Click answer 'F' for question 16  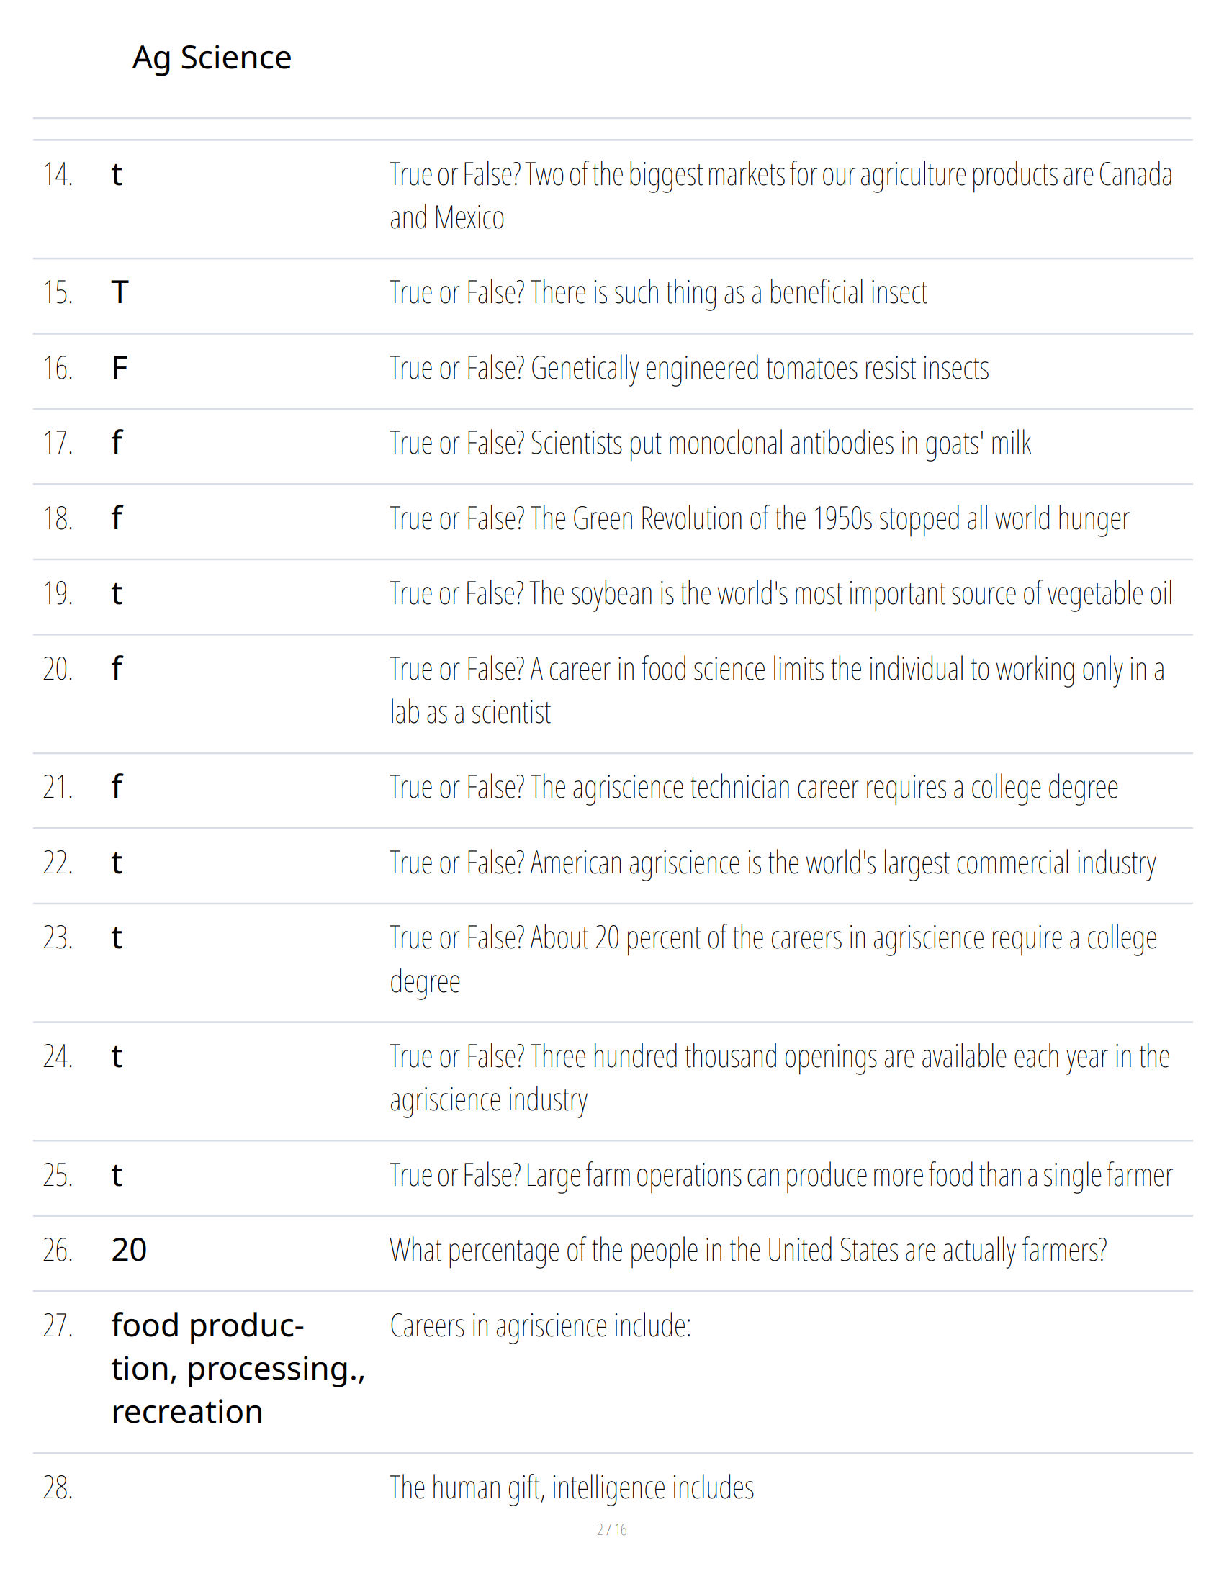120,369
